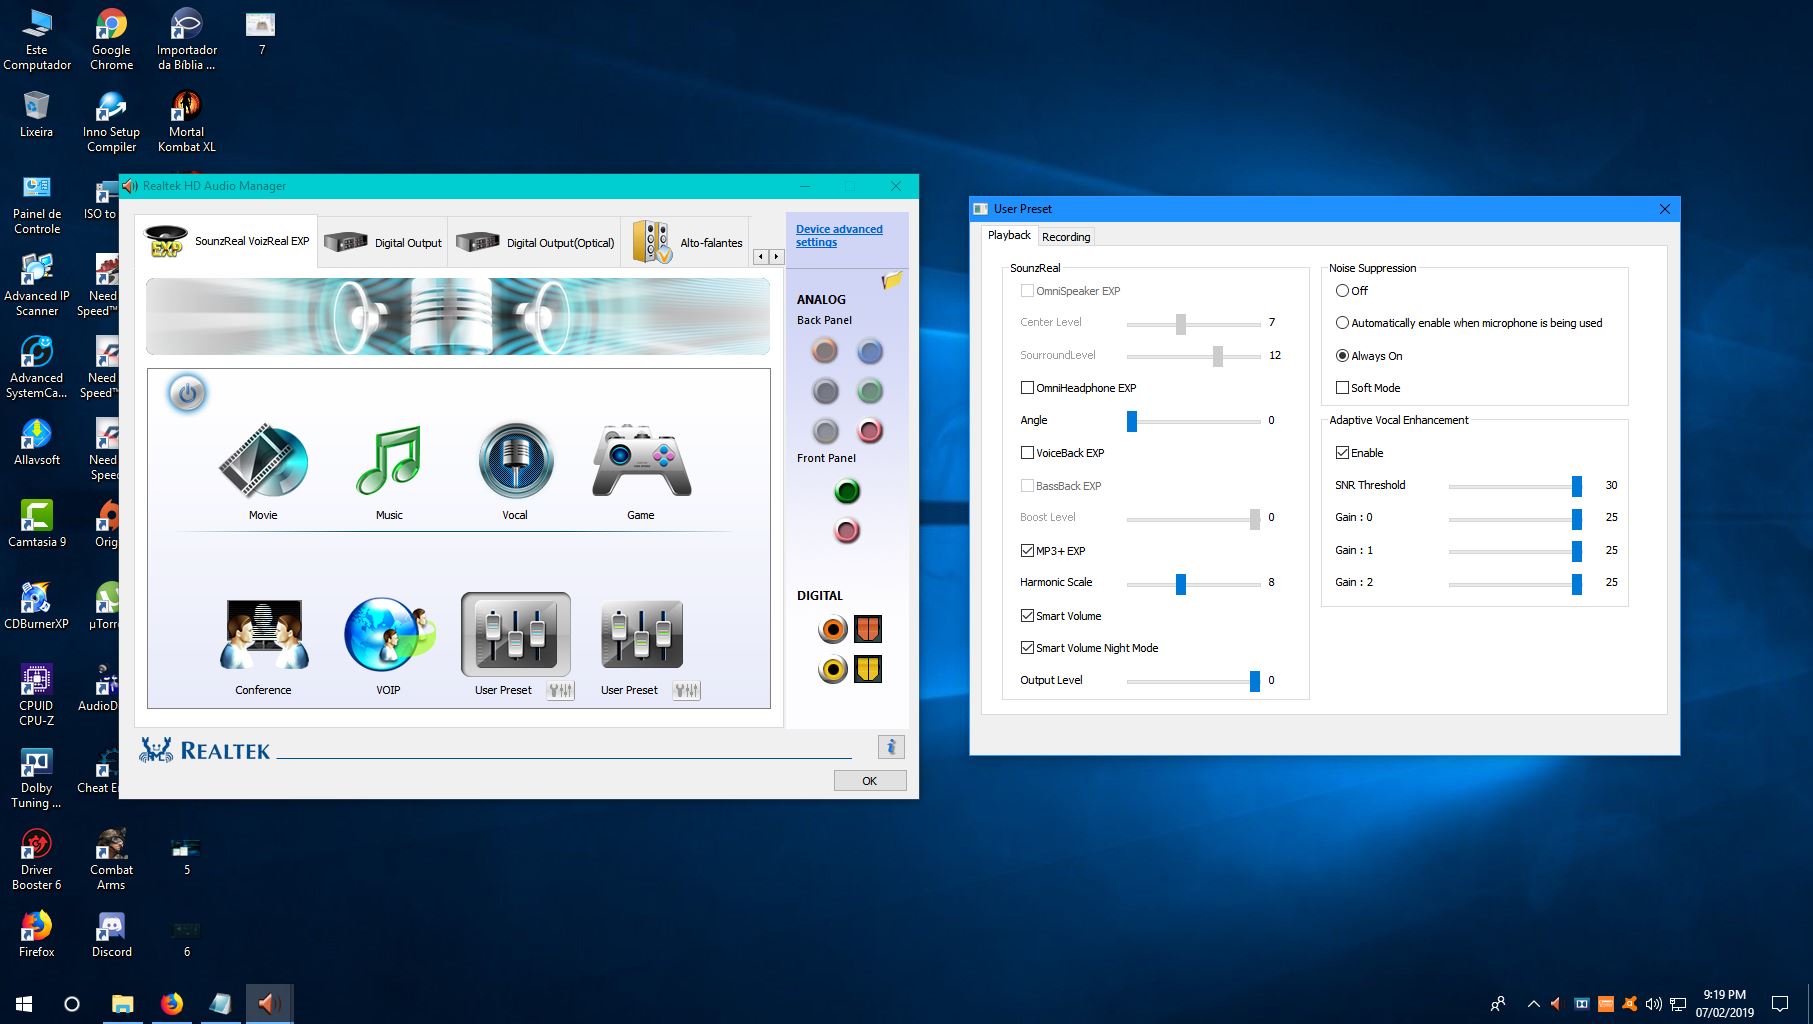Viewport: 1813px width, 1024px height.
Task: Open Realtek information button
Action: coord(891,747)
